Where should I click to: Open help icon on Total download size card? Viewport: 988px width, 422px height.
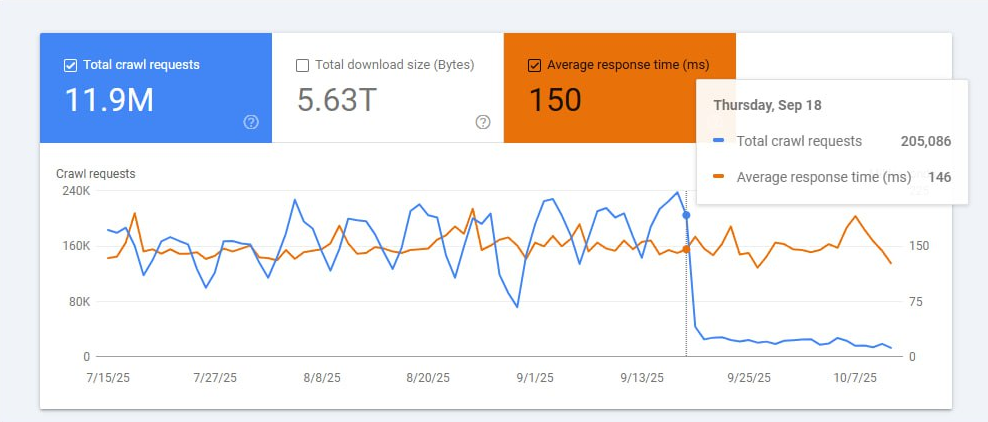pyautogui.click(x=483, y=122)
